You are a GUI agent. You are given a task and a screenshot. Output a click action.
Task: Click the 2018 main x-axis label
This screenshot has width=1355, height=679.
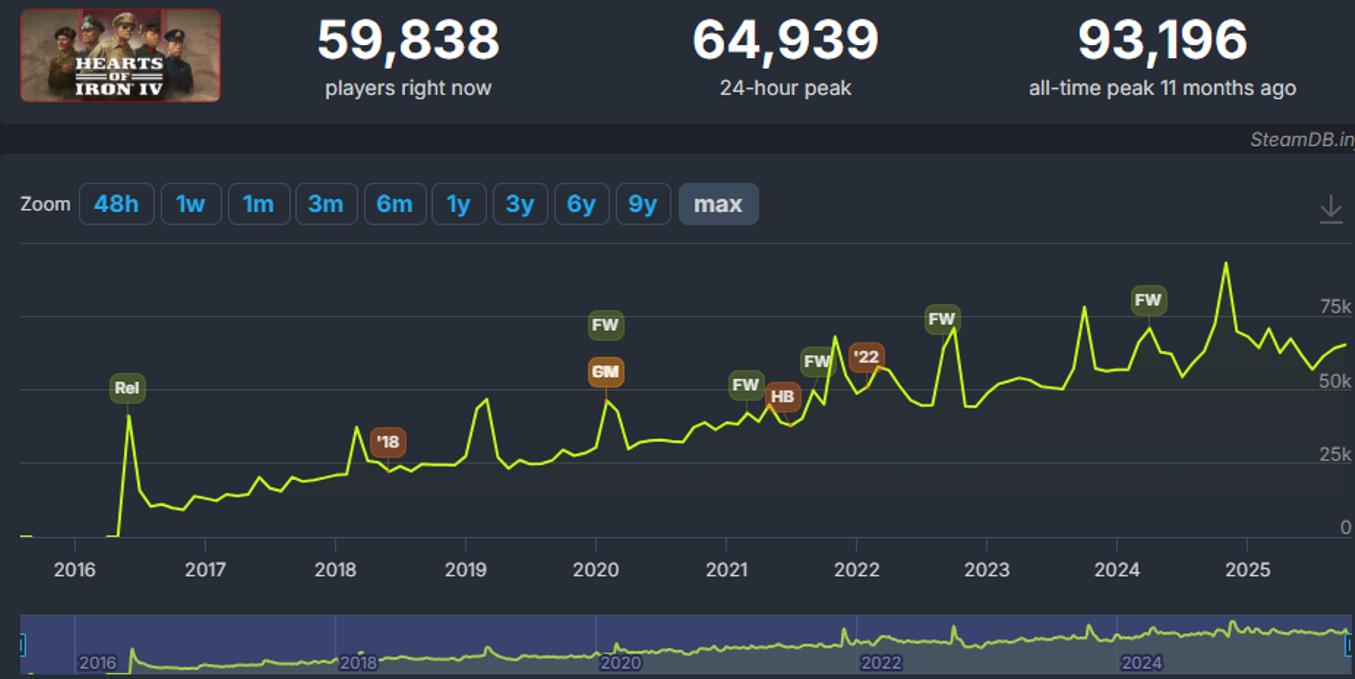tap(335, 570)
